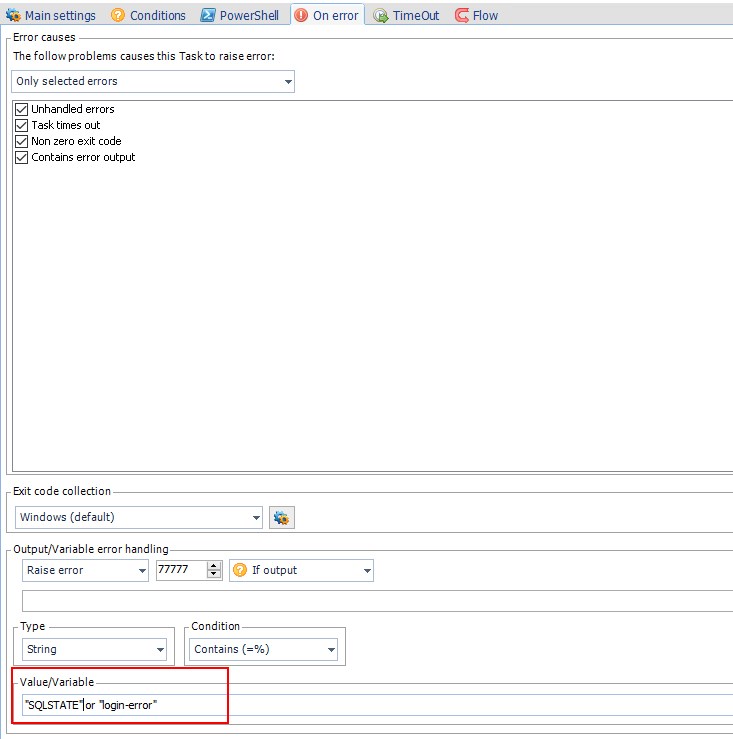Untick Contains error output checkbox
733x739 pixels.
[x=22, y=157]
